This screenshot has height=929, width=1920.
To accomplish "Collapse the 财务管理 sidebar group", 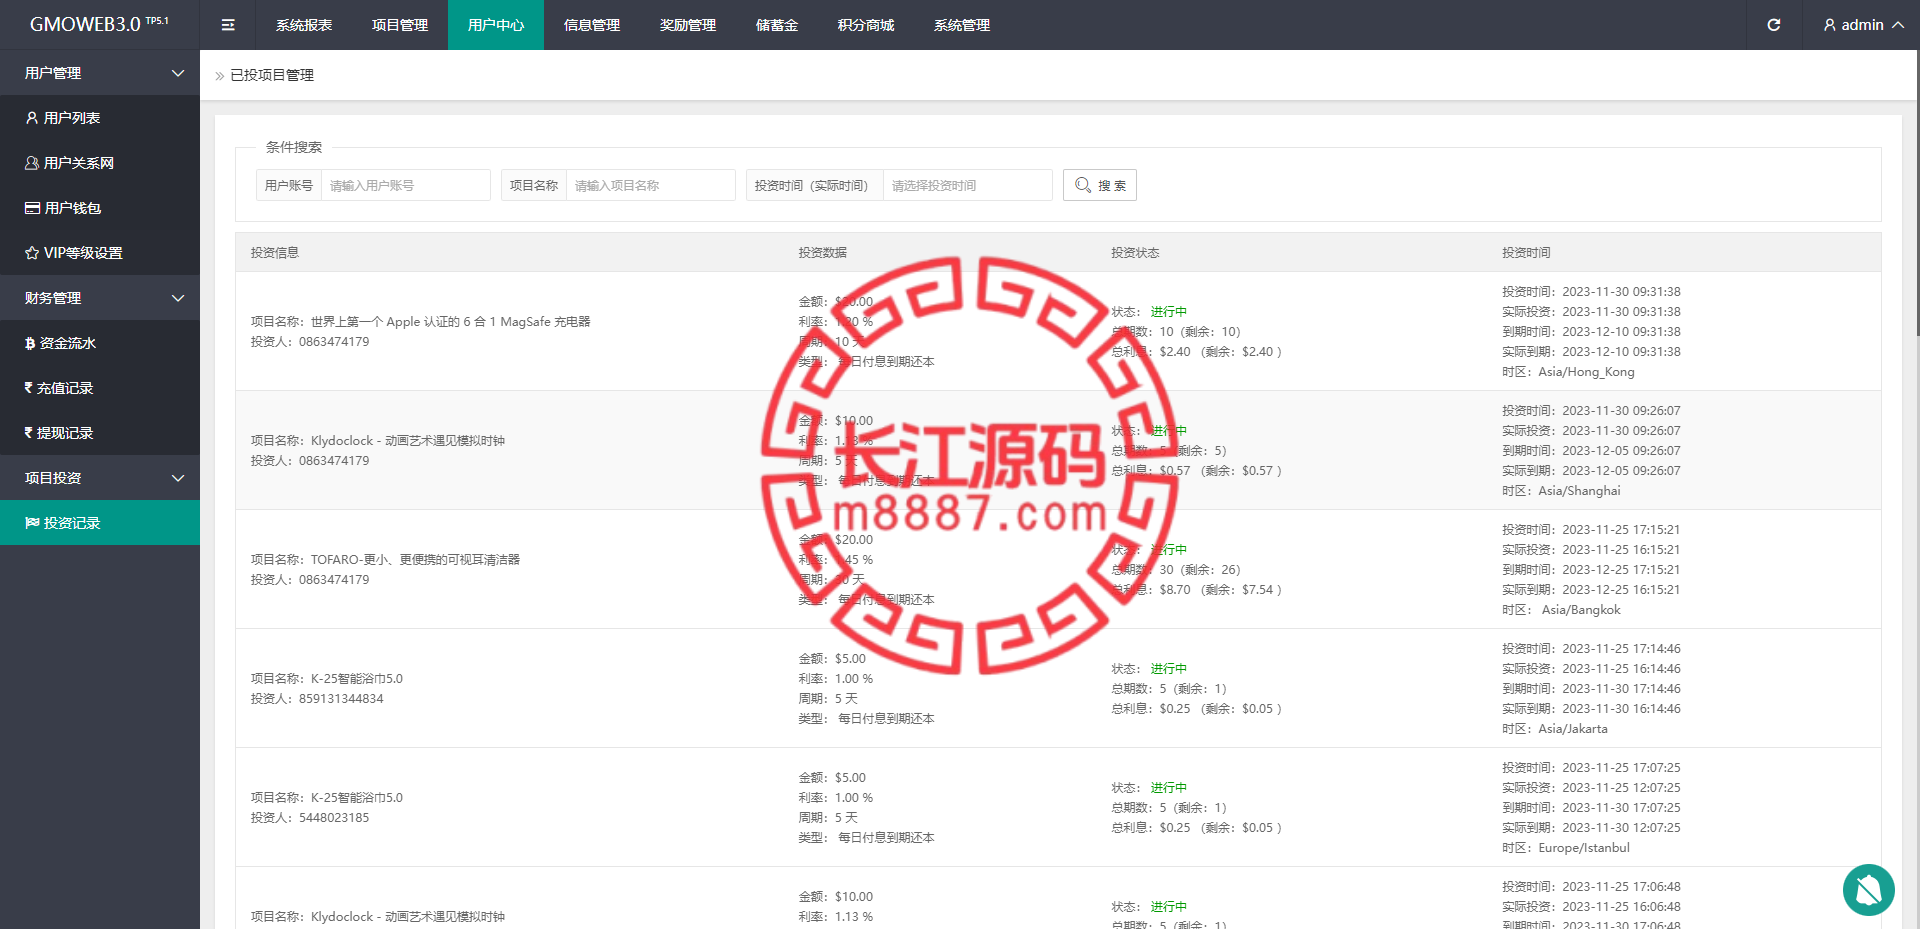I will point(100,298).
